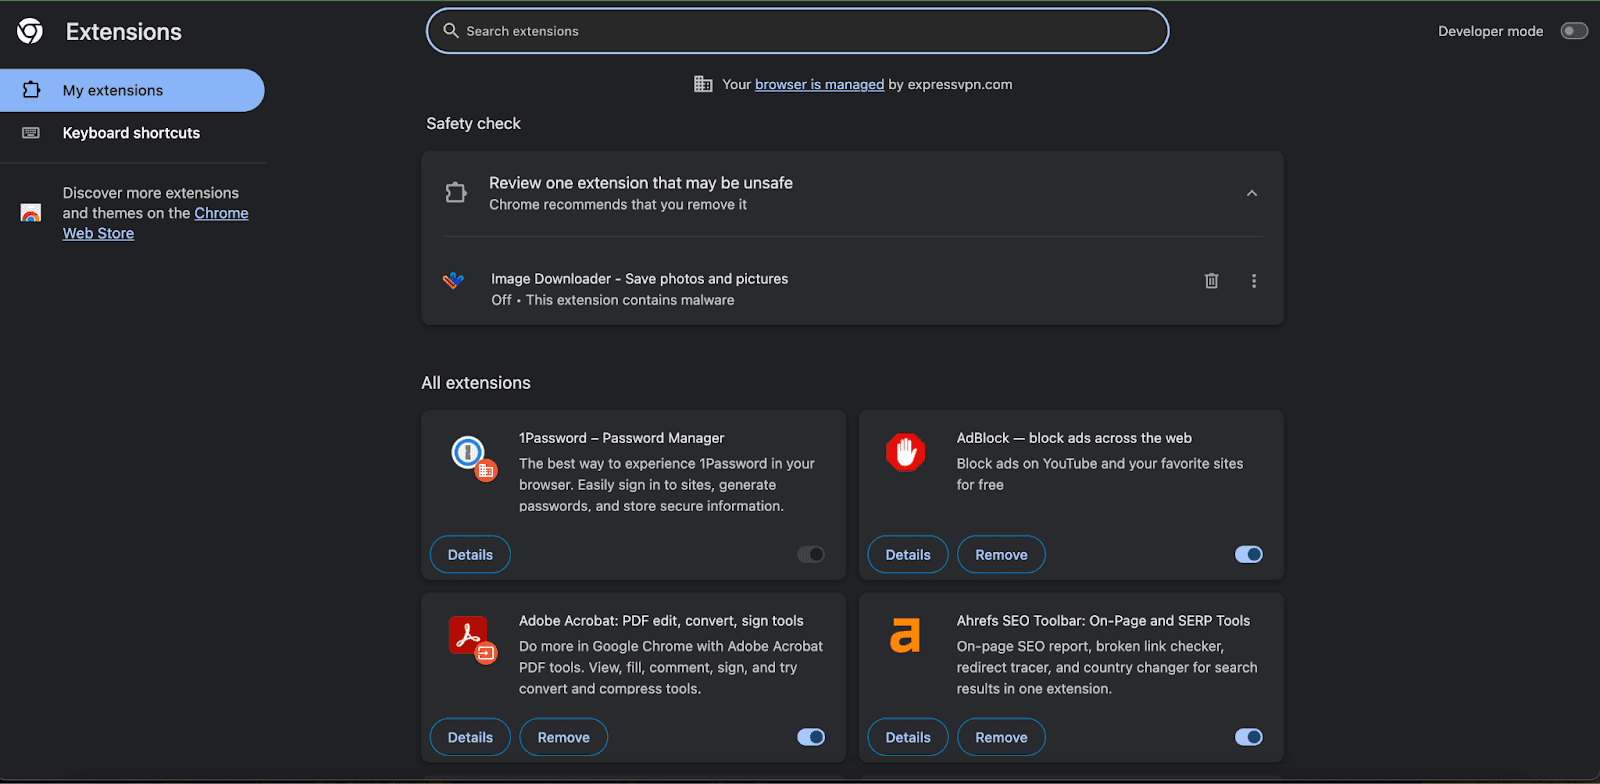
Task: Follow the "browser is managed" link
Action: (x=819, y=85)
